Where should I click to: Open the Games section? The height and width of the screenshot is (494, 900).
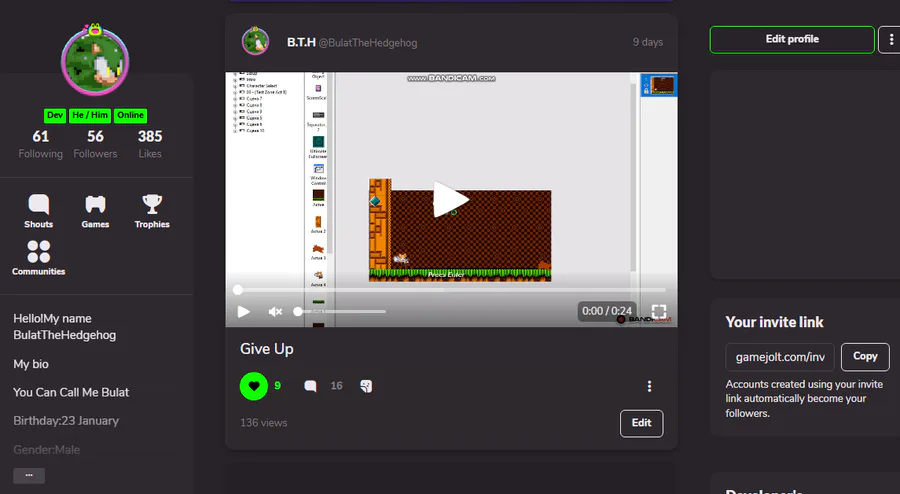pos(95,211)
